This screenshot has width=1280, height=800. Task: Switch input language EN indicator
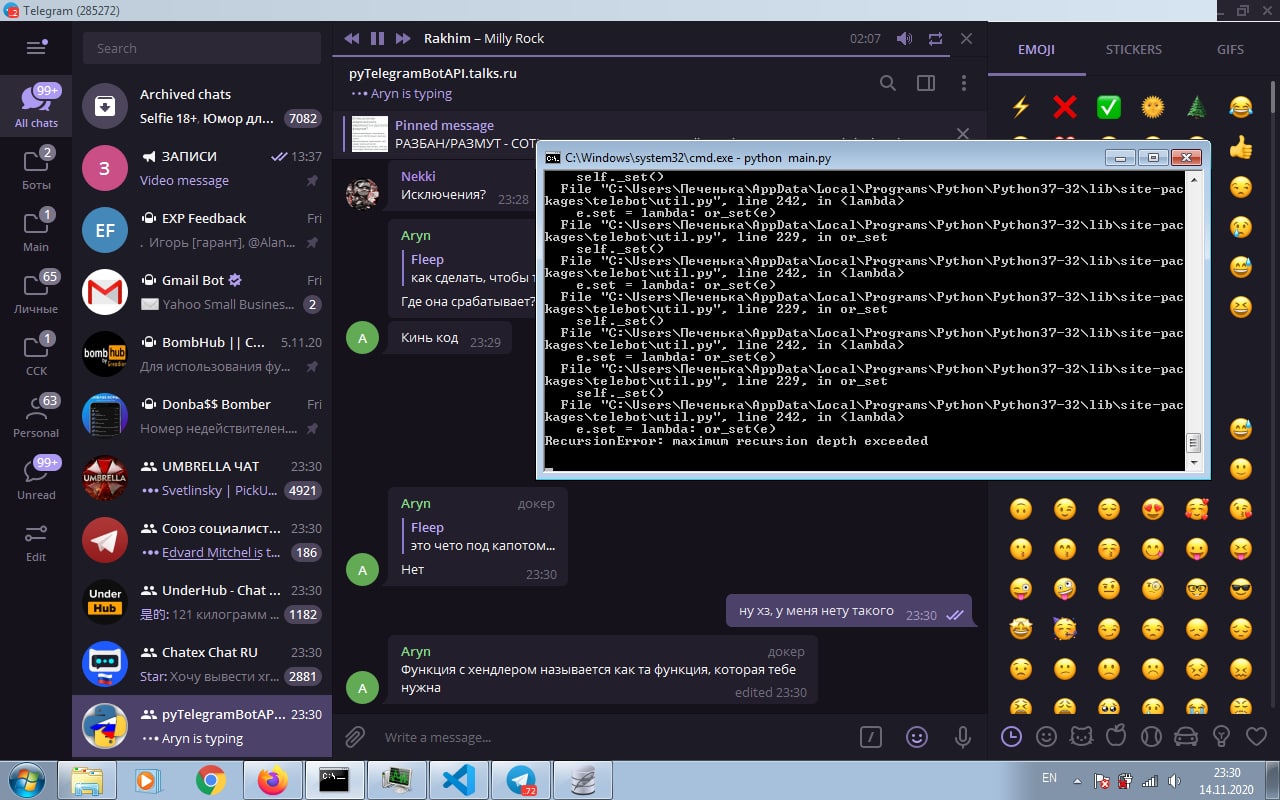[x=1049, y=778]
